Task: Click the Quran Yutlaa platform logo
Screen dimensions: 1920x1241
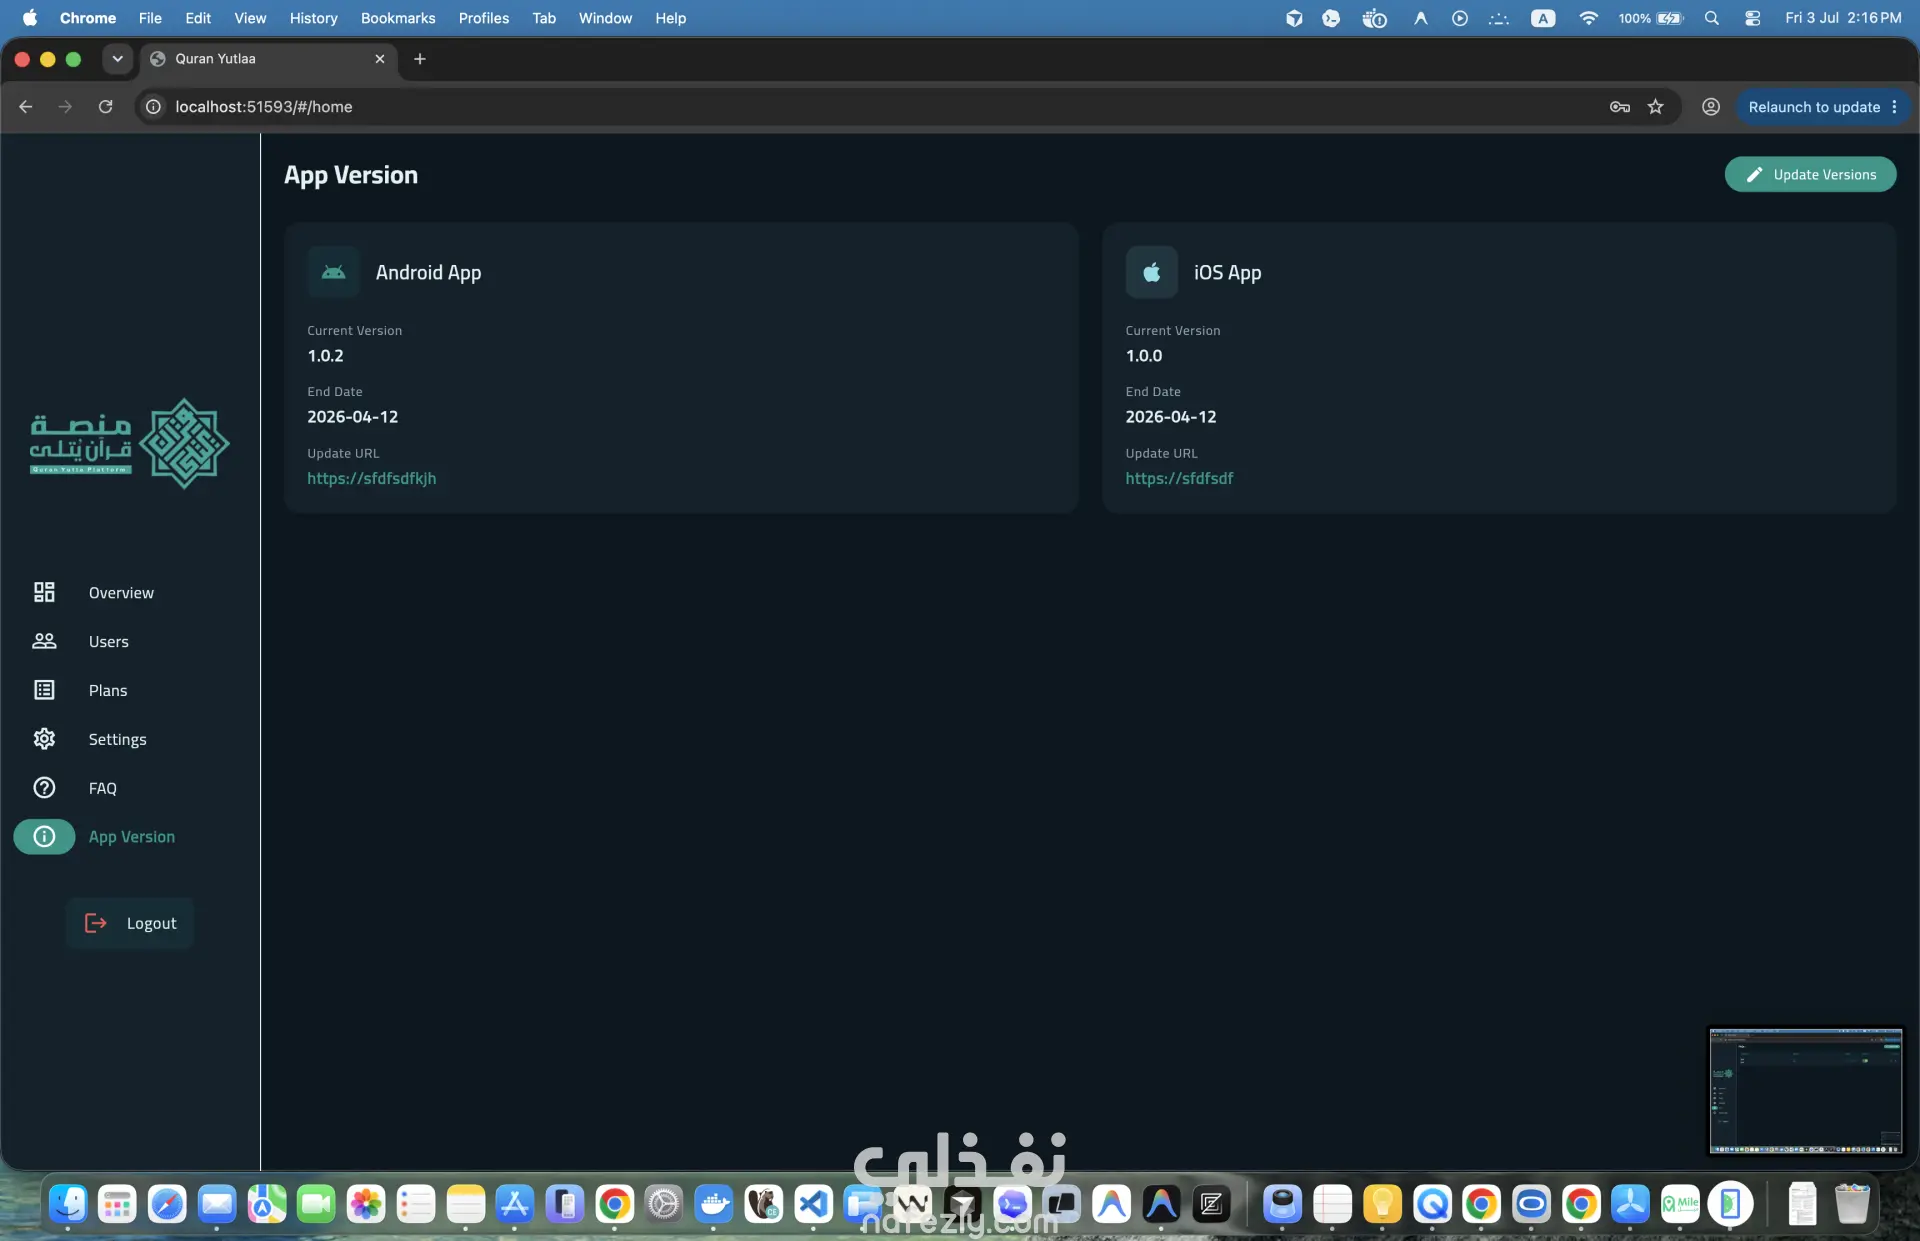Action: click(x=130, y=443)
